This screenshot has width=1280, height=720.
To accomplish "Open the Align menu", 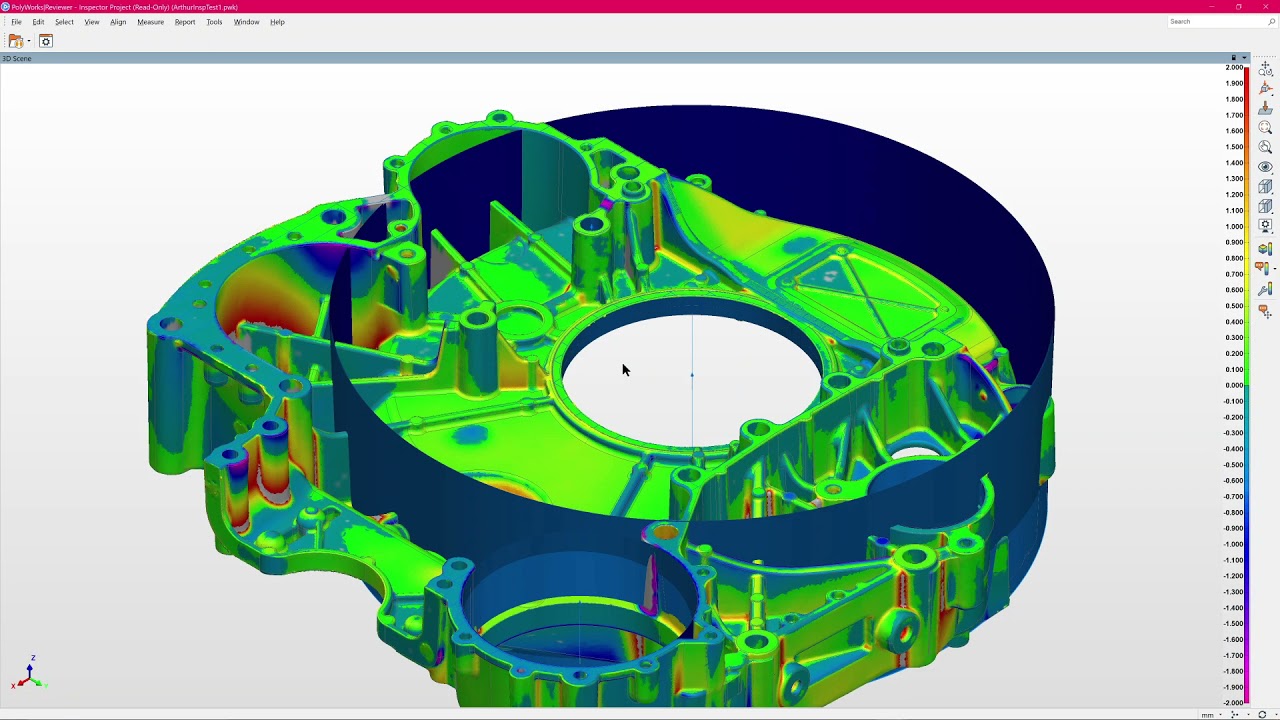I will [118, 22].
